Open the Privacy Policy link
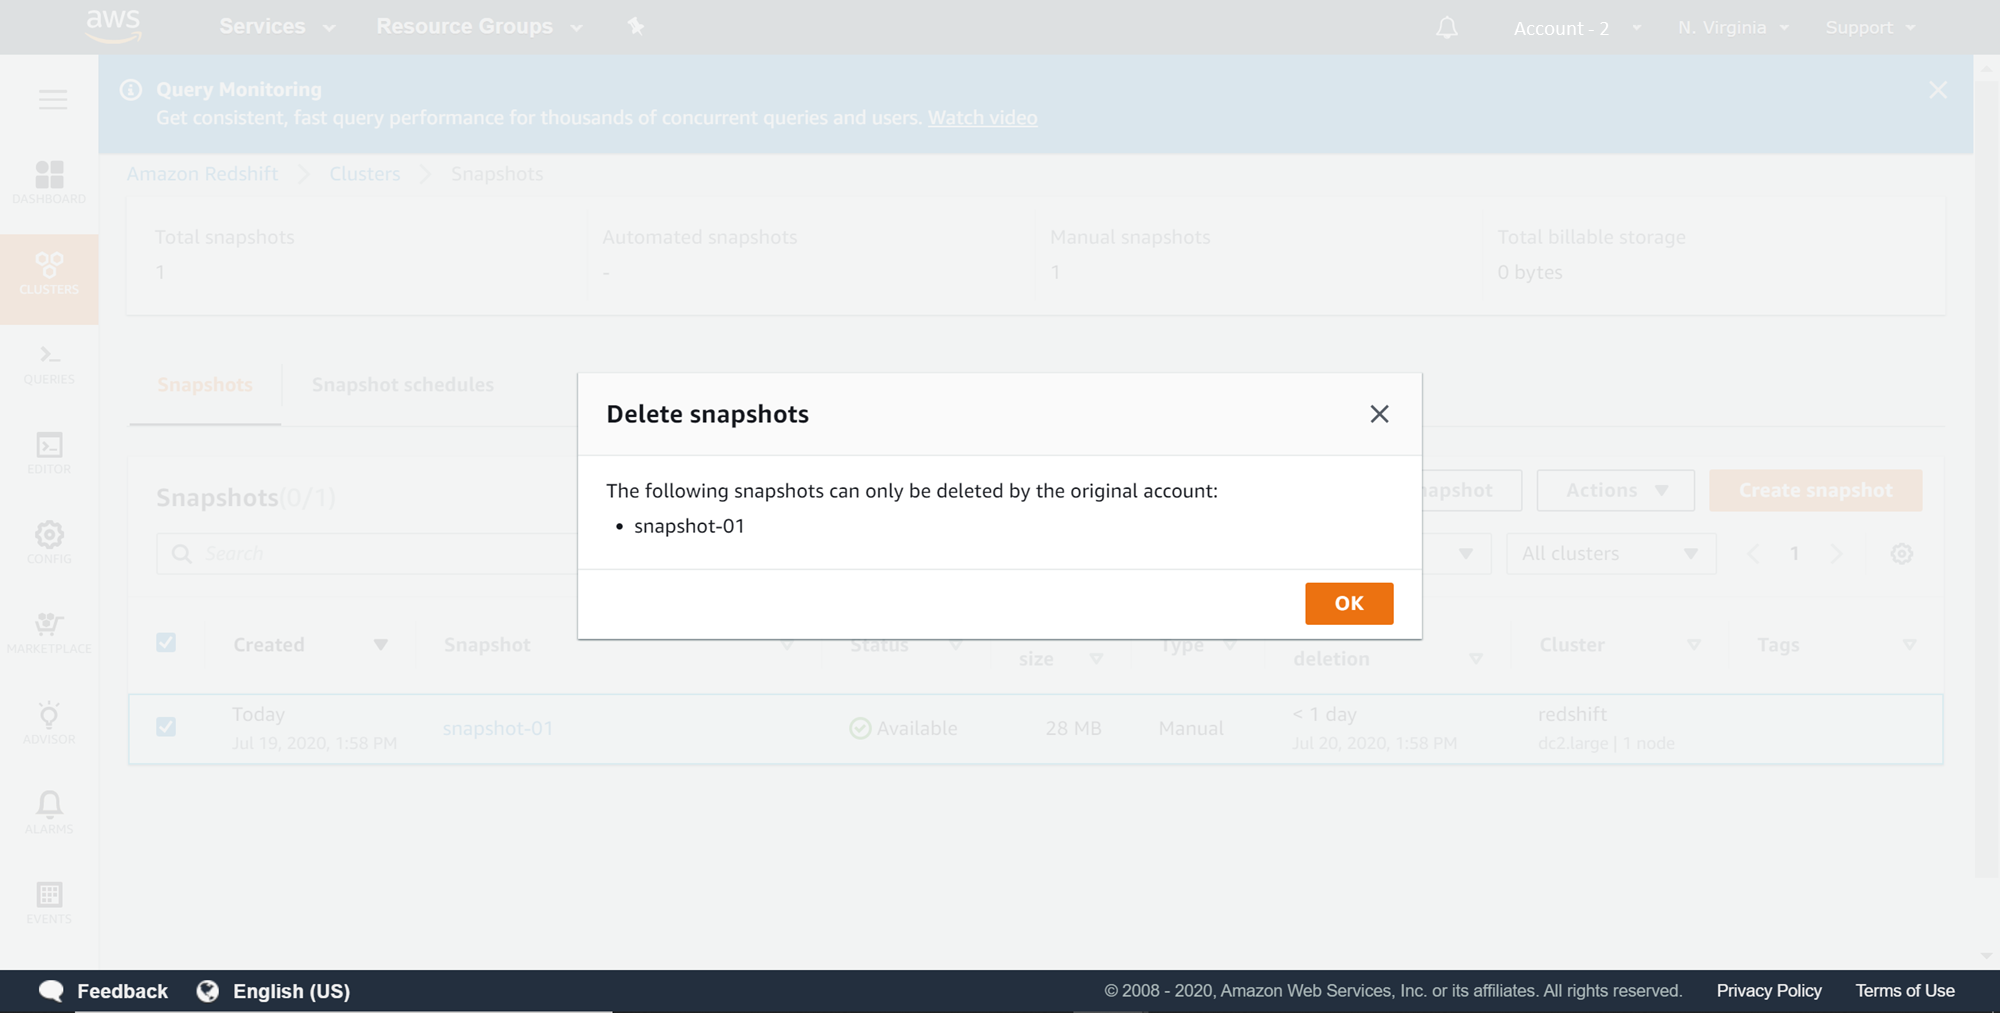Screen dimensions: 2000x1013 [1769, 991]
